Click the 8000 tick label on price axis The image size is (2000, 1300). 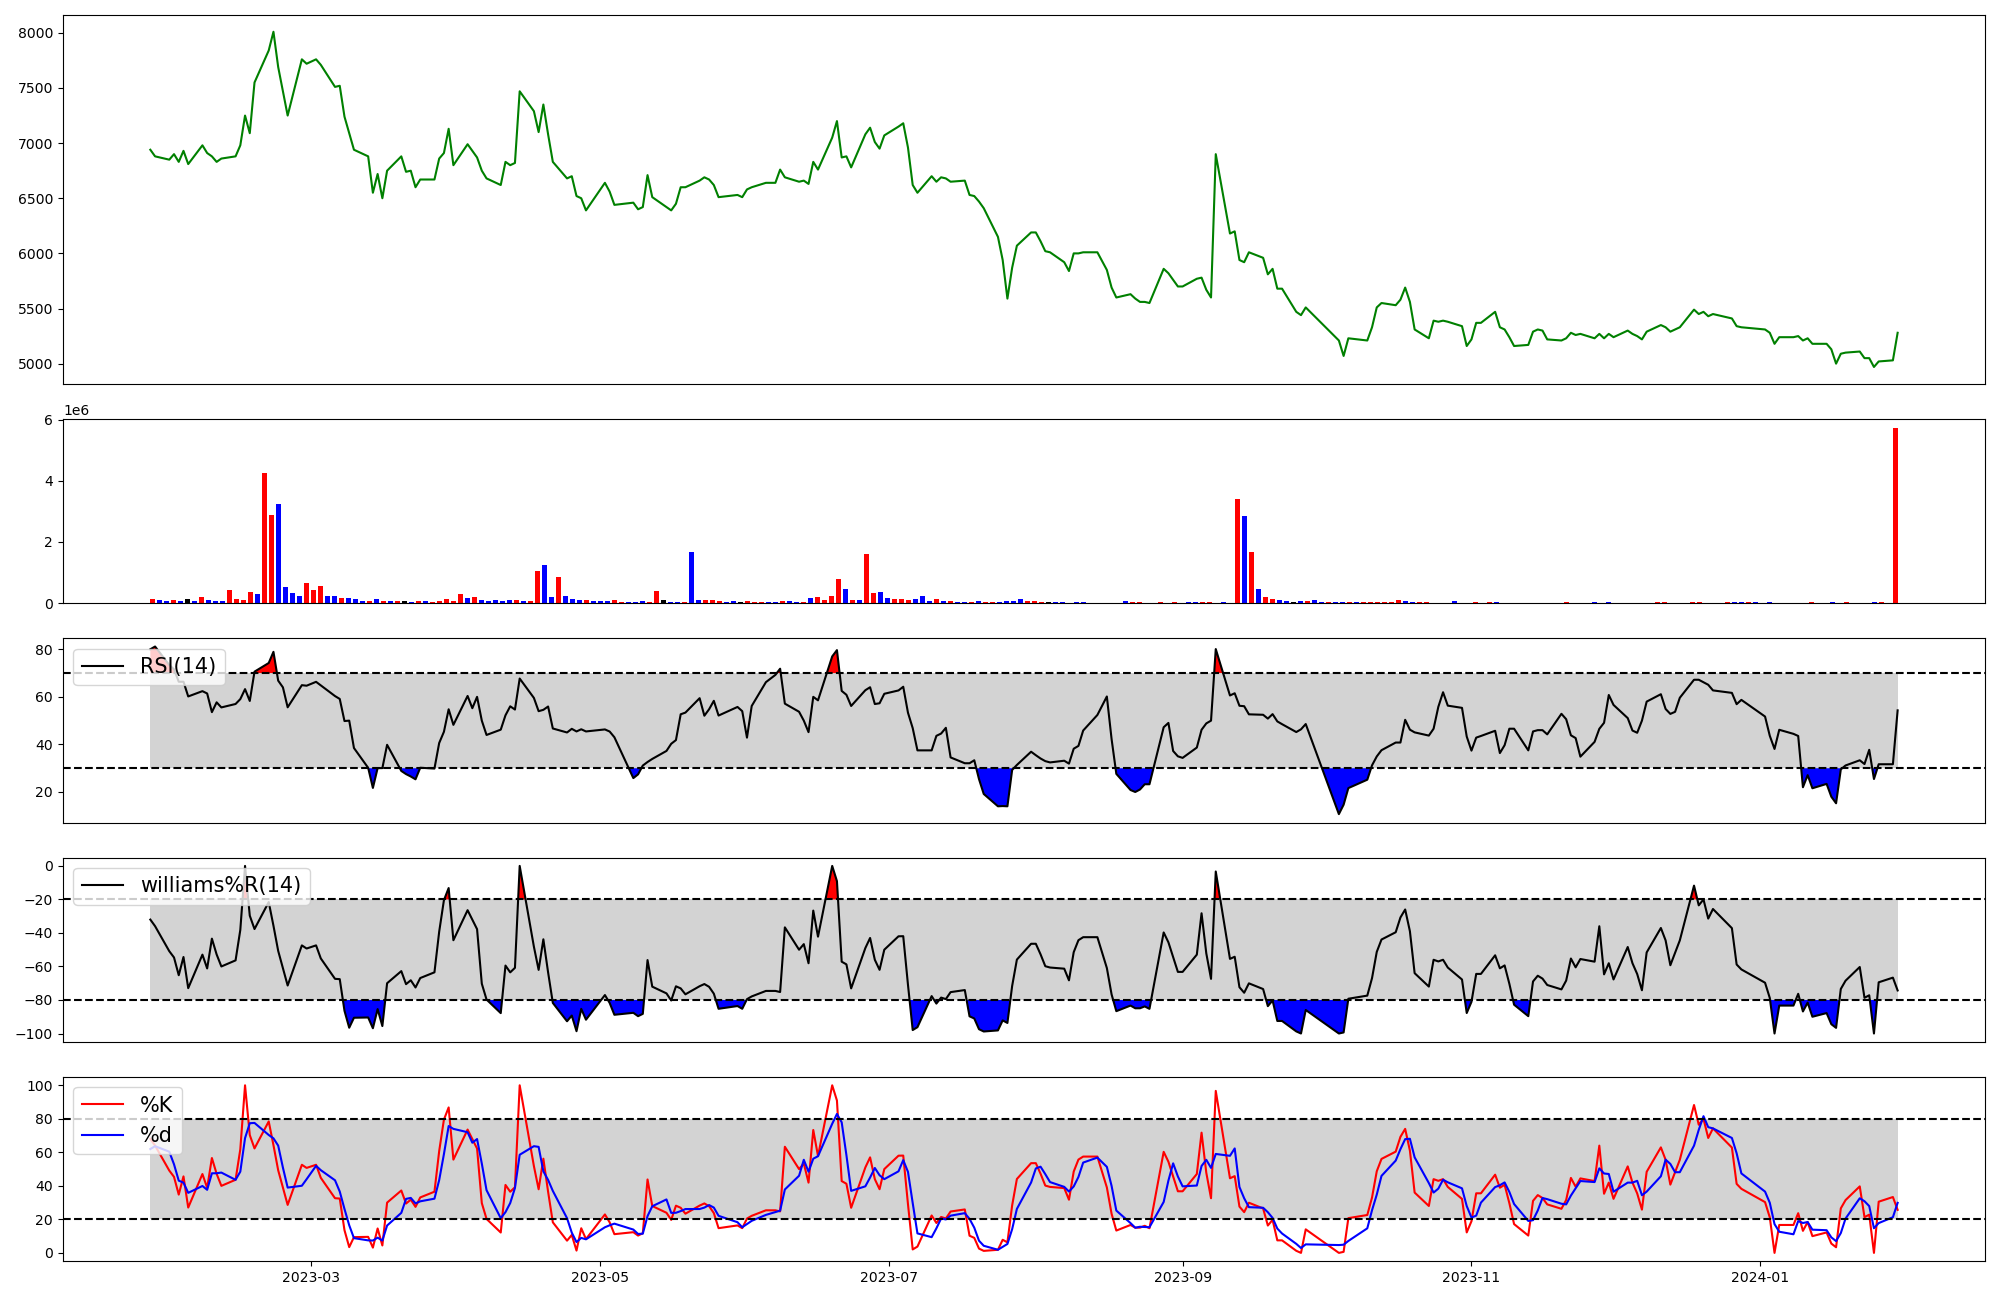pyautogui.click(x=37, y=33)
